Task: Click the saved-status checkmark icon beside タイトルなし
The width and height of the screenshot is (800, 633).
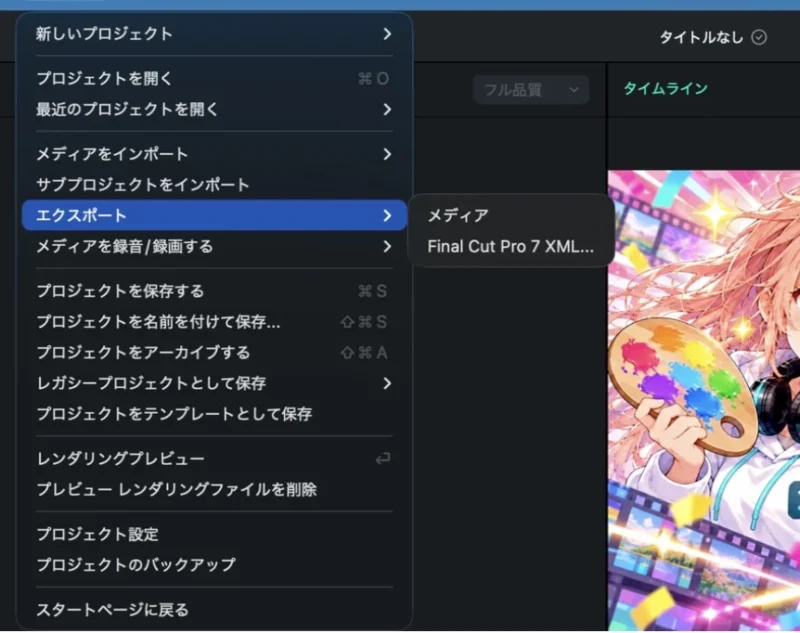Action: click(x=759, y=37)
